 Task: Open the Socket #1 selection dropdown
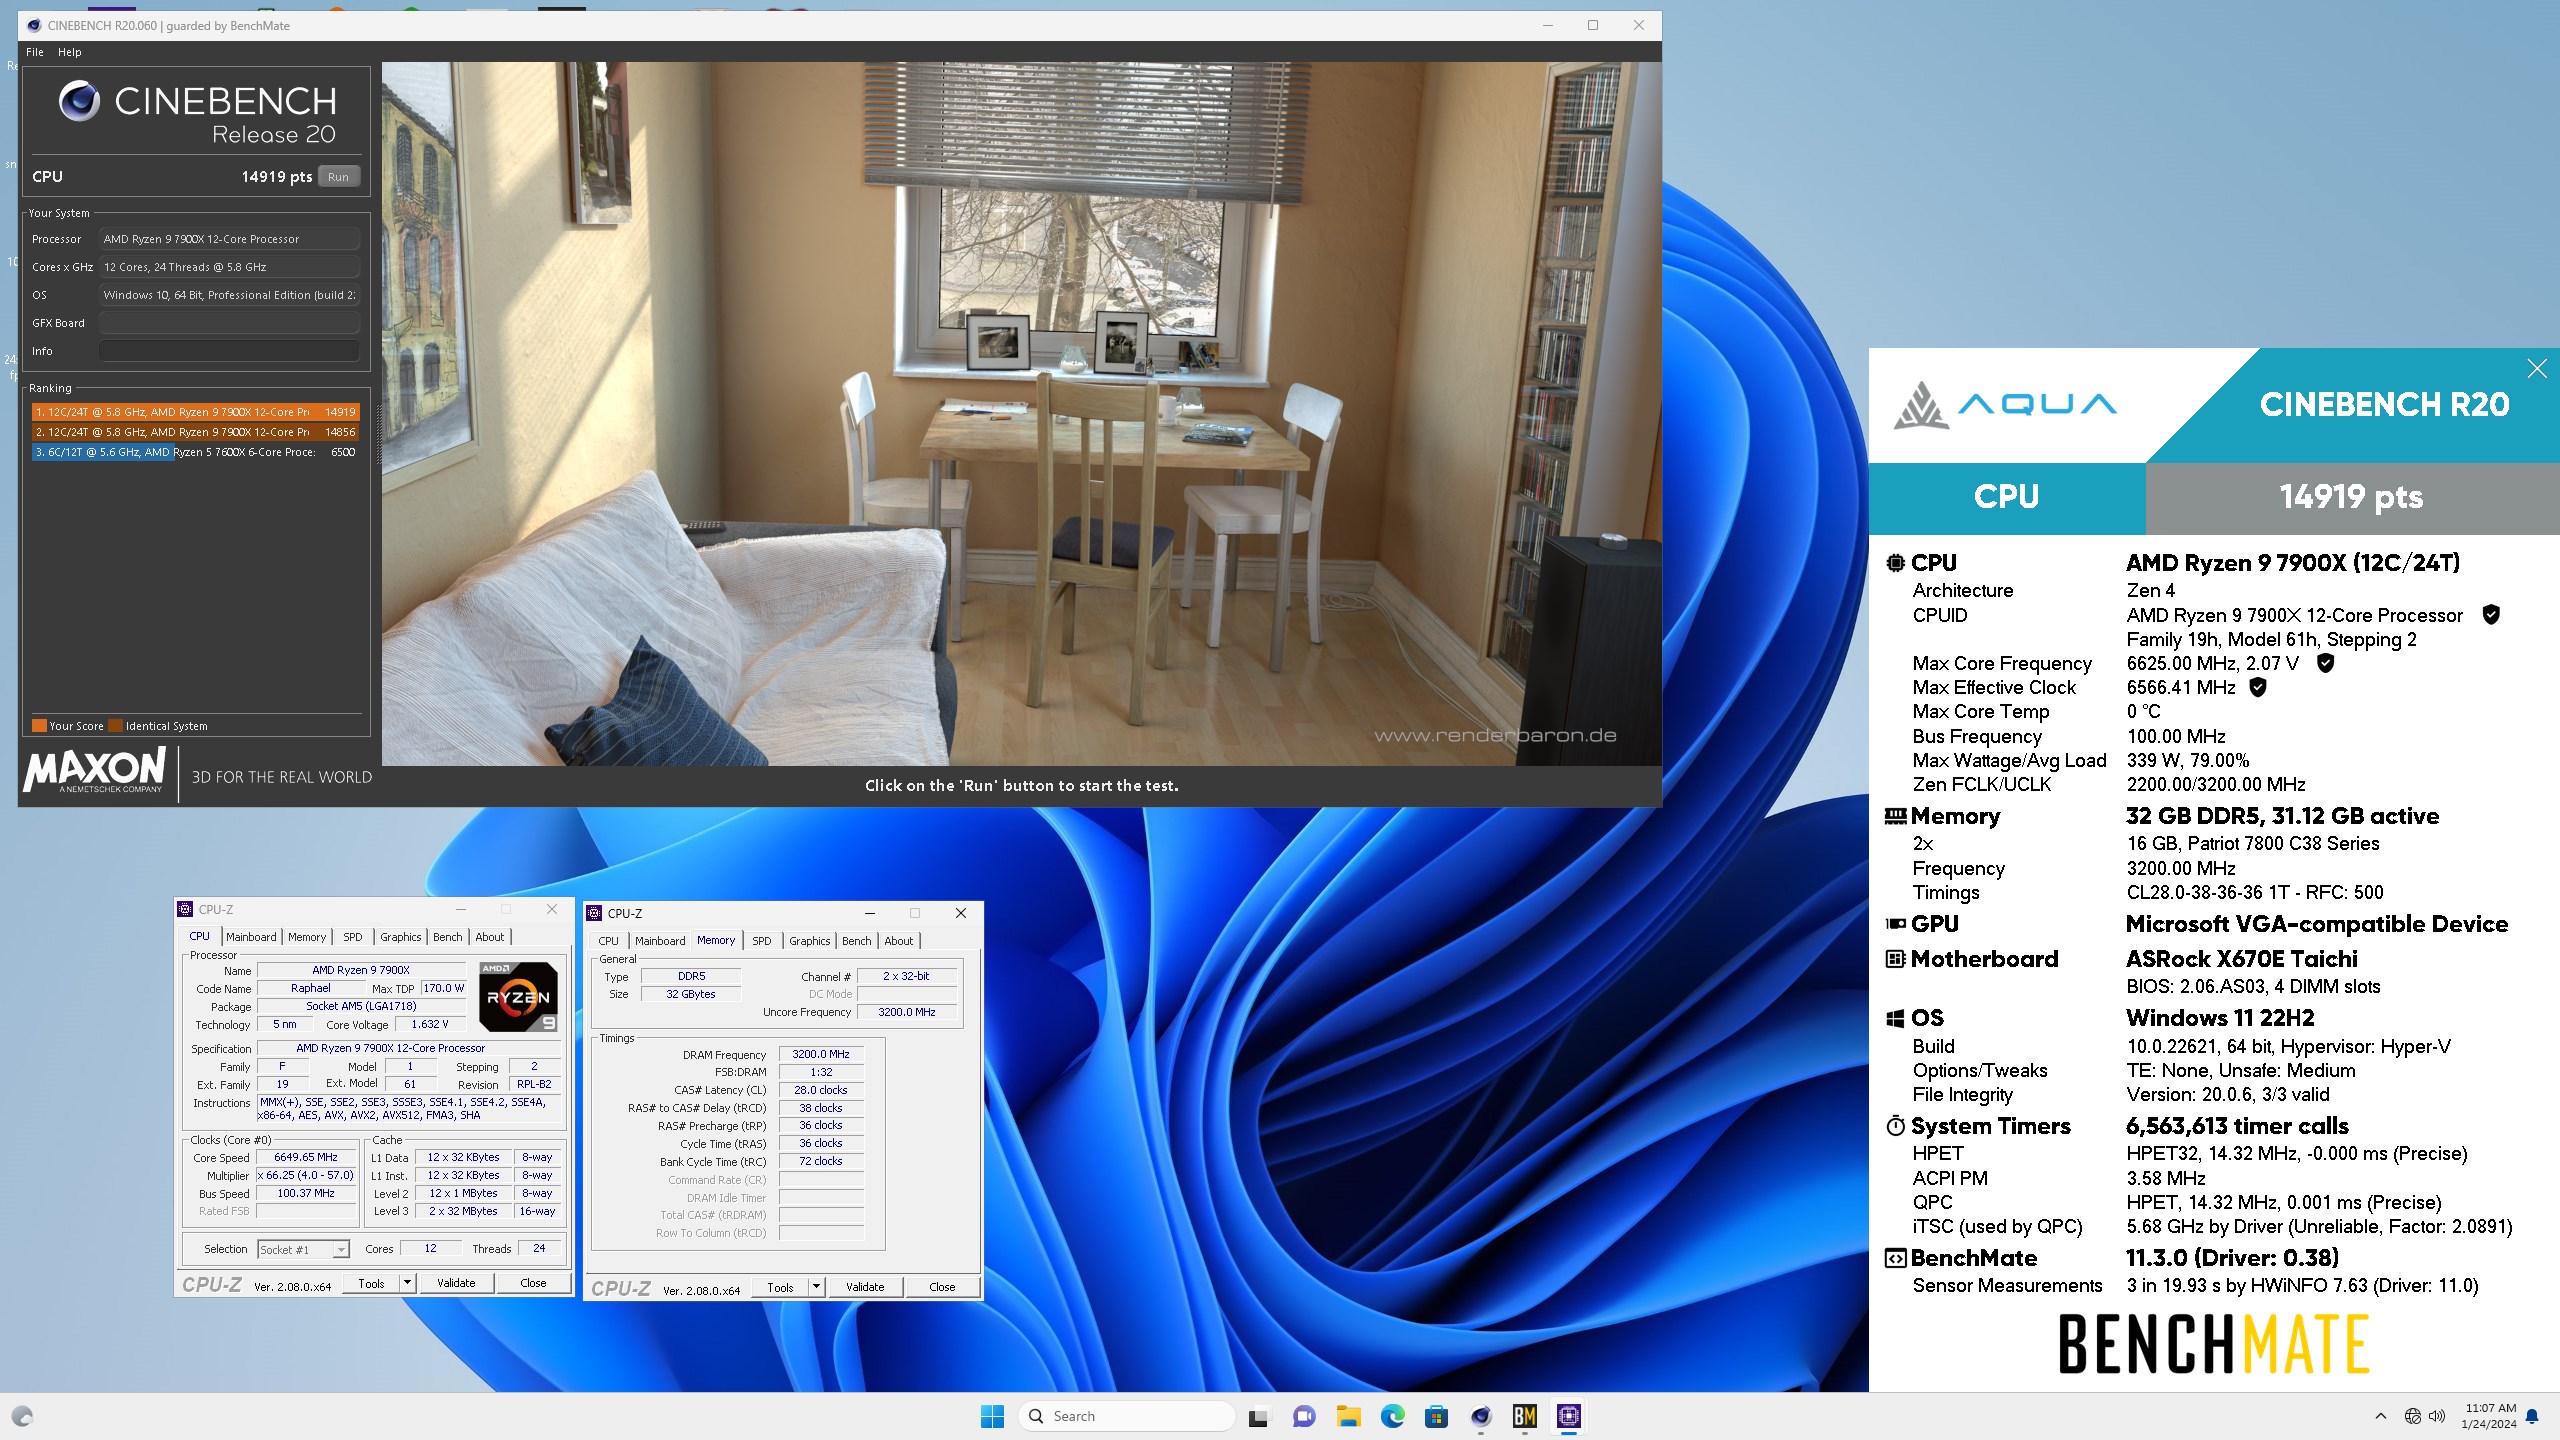[303, 1249]
